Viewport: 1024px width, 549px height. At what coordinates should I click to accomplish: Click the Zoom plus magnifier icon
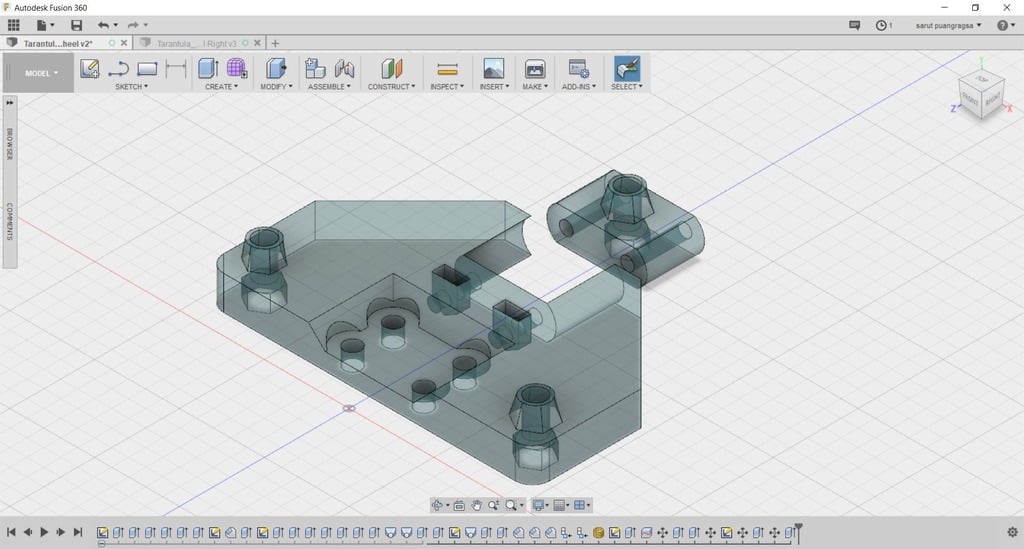pyautogui.click(x=494, y=505)
